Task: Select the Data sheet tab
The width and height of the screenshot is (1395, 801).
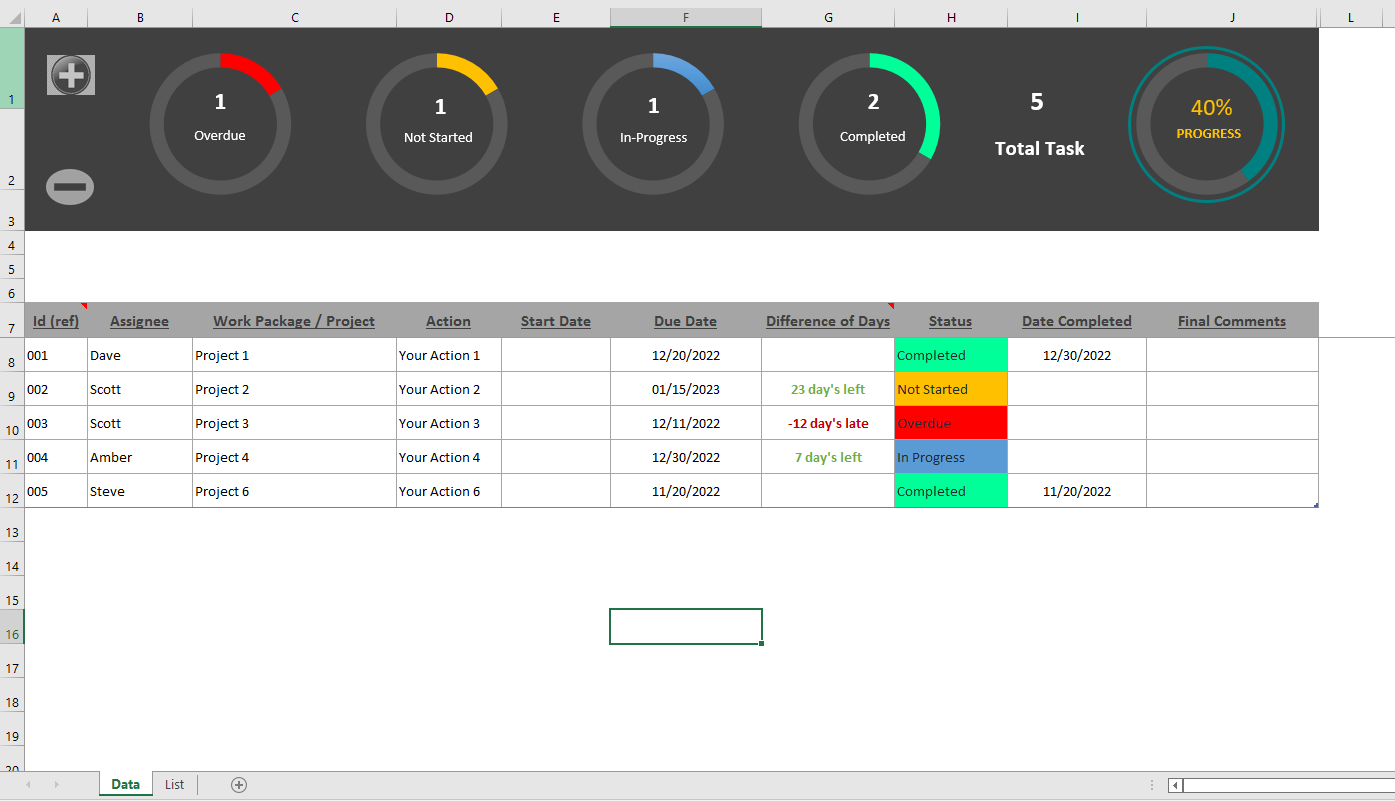Action: click(126, 785)
